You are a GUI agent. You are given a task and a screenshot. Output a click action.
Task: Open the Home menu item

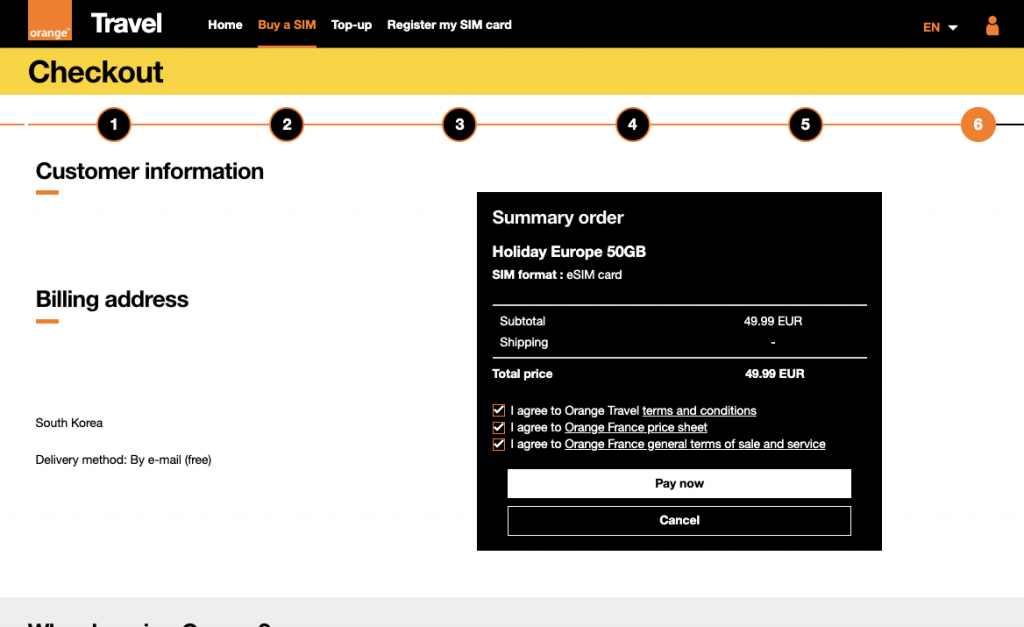tap(225, 25)
